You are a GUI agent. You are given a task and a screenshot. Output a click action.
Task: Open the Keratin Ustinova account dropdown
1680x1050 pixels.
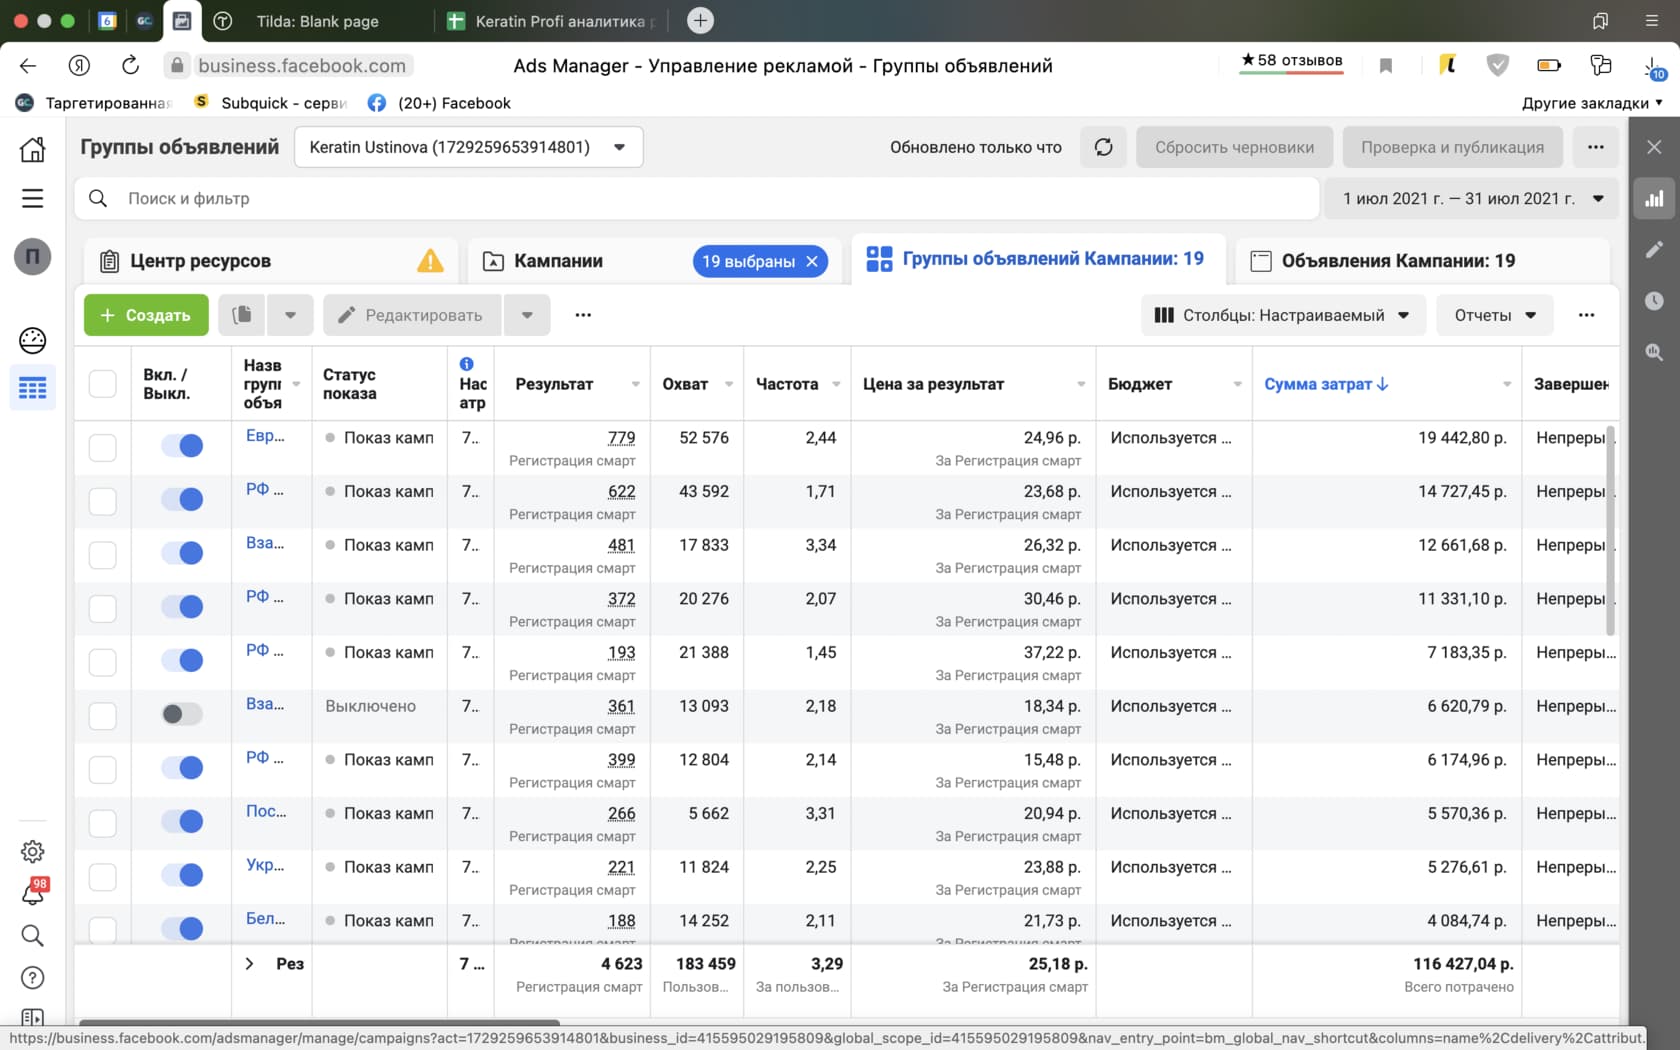468,147
